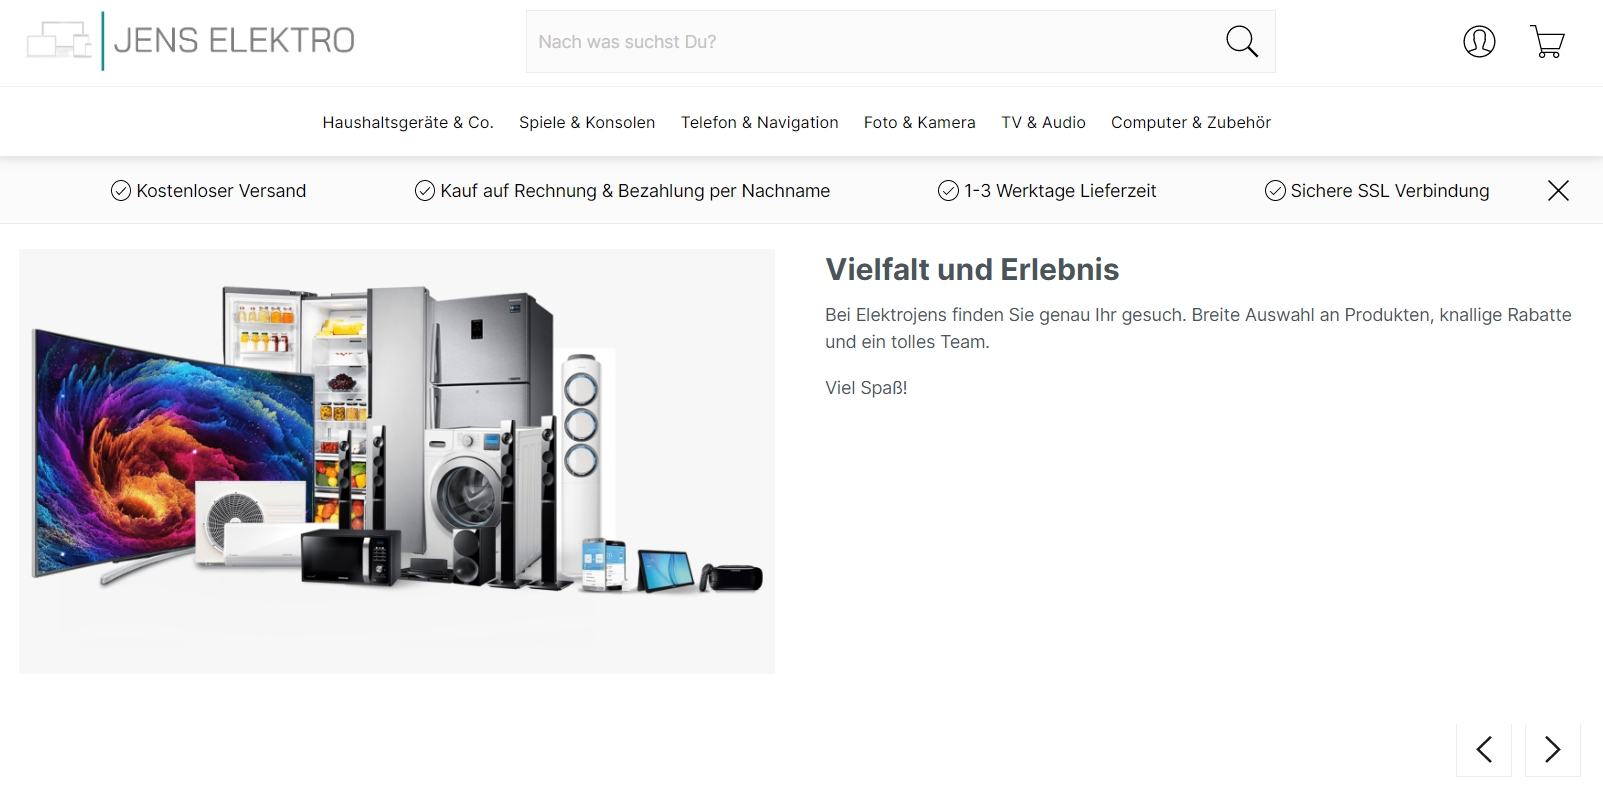Open Spiele & Konsolen category

click(x=587, y=122)
